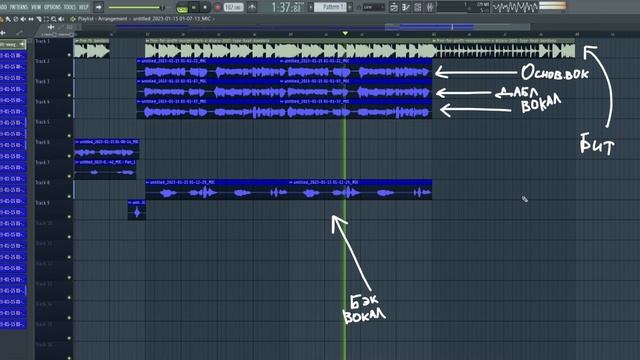
Task: Open the PATTERNS menu
Action: click(18, 7)
